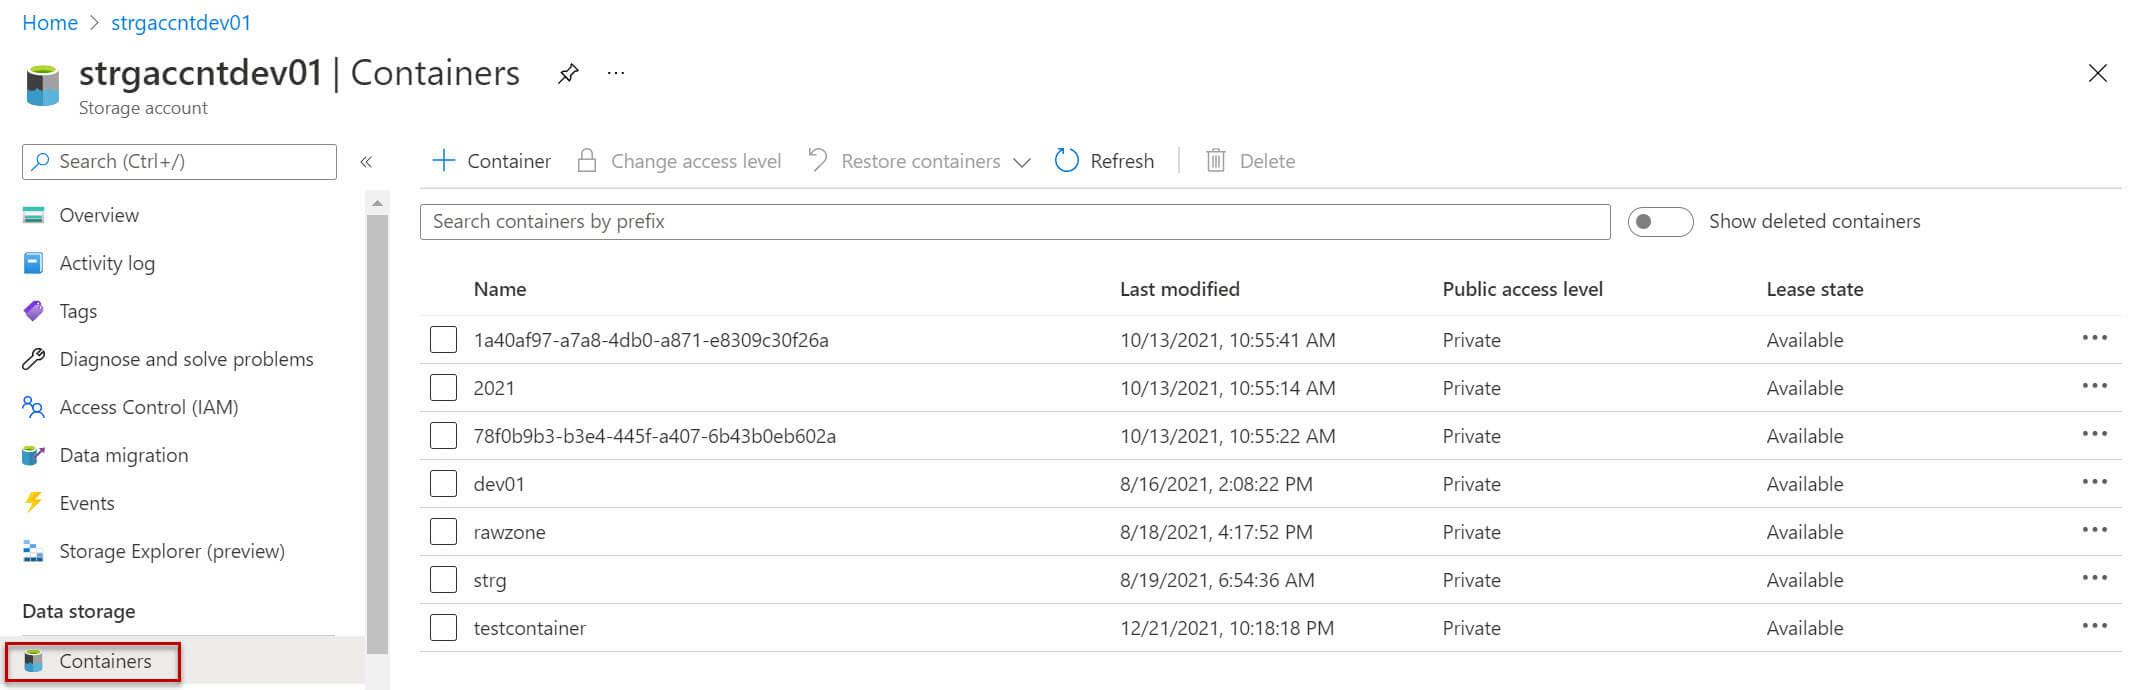
Task: Go to Overview in the sidebar
Action: click(98, 215)
